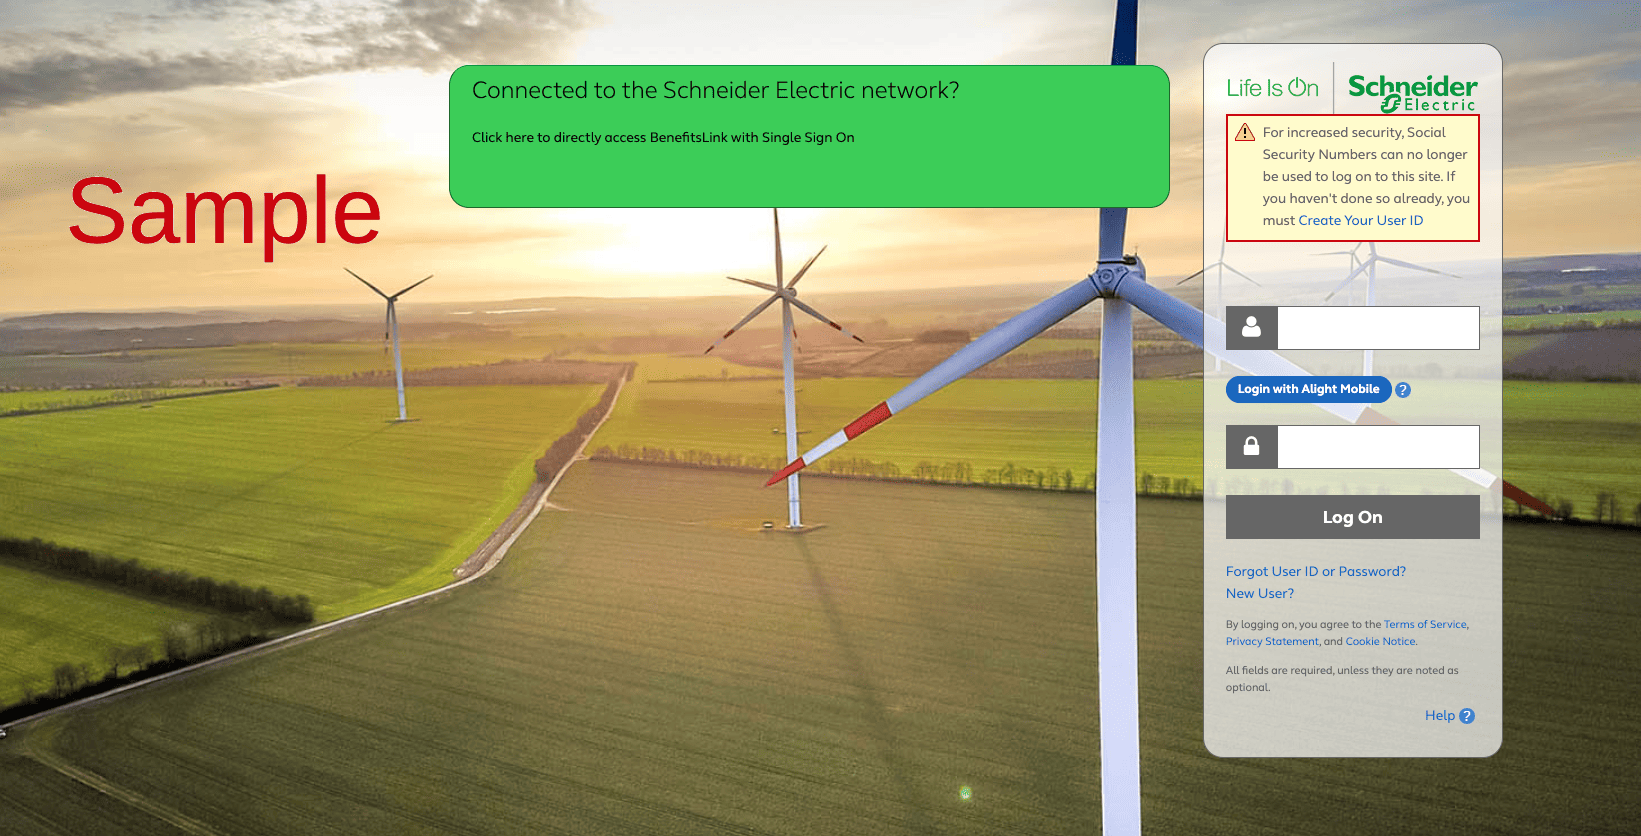Viewport: 1641px width, 836px height.
Task: Click the green banner heading about Schneider network
Action: (x=715, y=90)
